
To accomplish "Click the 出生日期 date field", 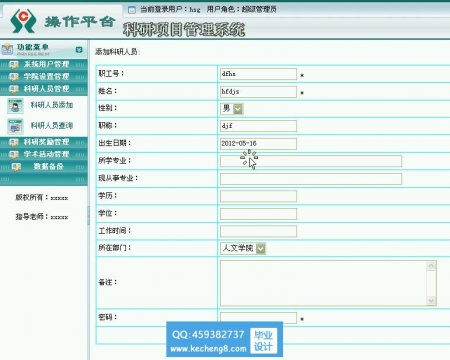I will click(x=258, y=144).
